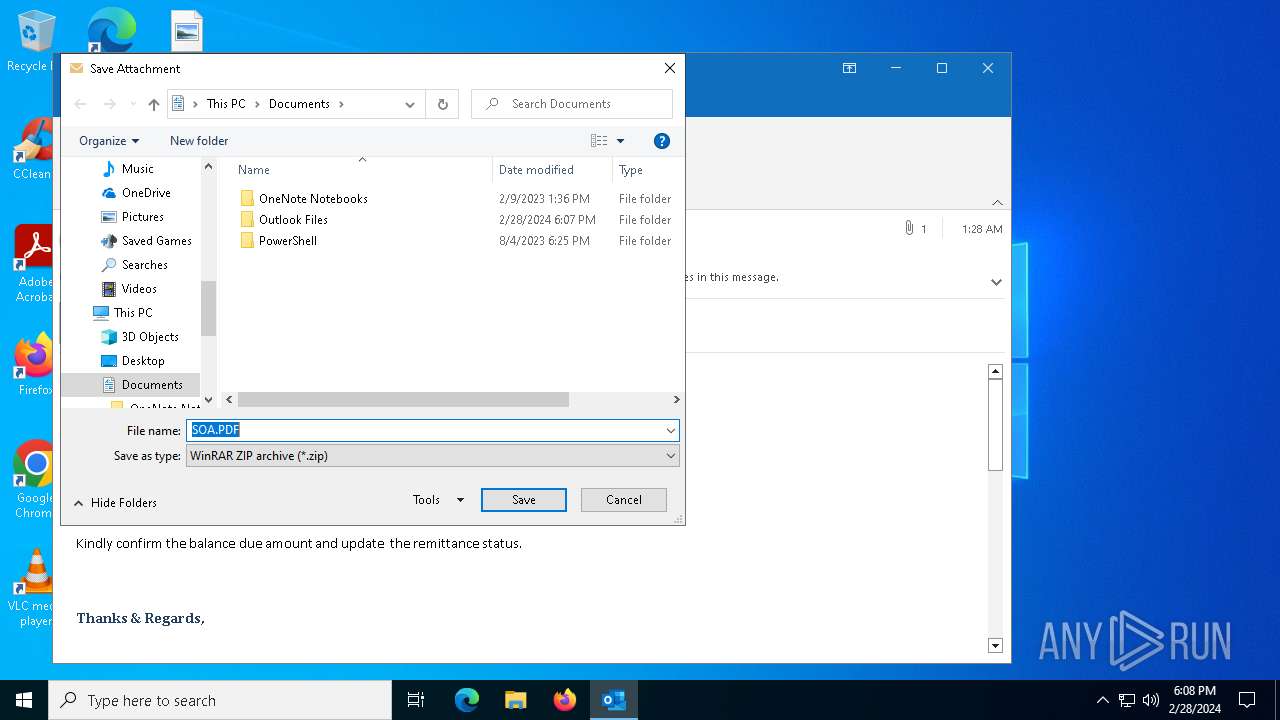Select Videos in the navigation pane
This screenshot has width=1280, height=720.
[139, 289]
